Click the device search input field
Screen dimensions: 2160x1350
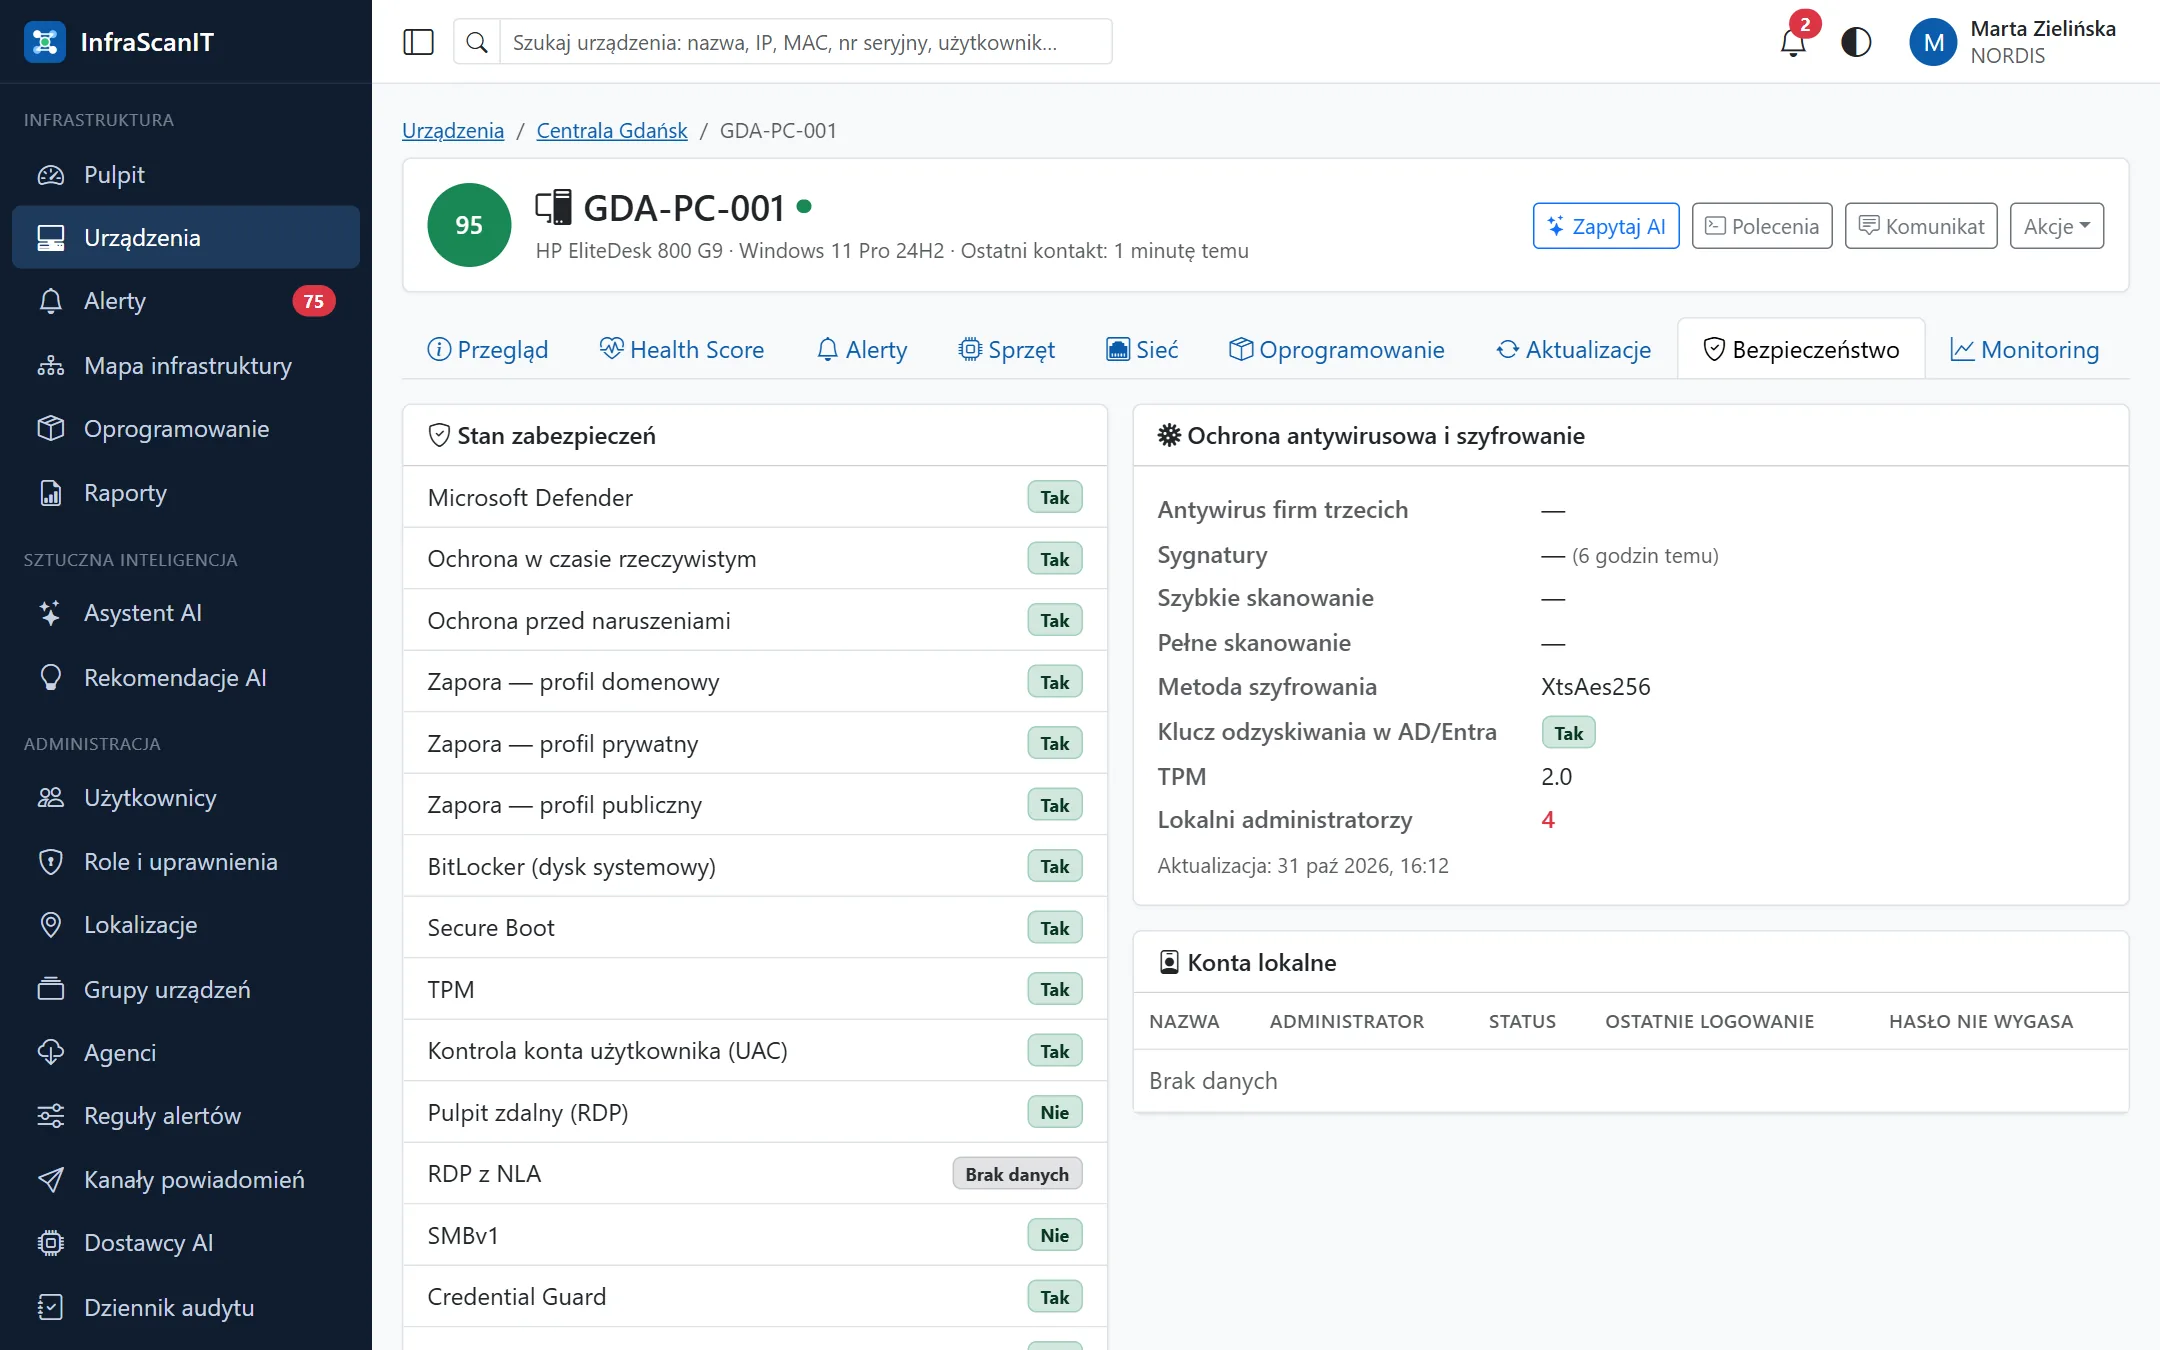[805, 42]
